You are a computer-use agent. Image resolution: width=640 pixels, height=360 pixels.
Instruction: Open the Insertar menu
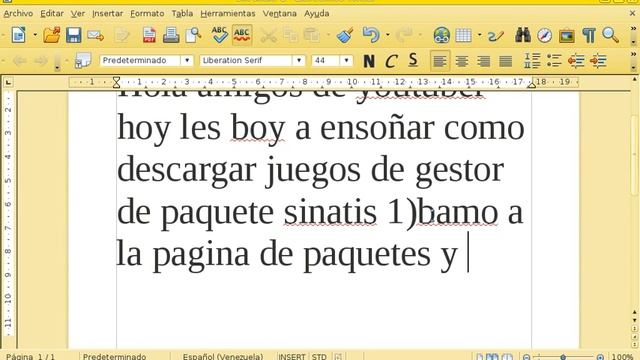[107, 13]
